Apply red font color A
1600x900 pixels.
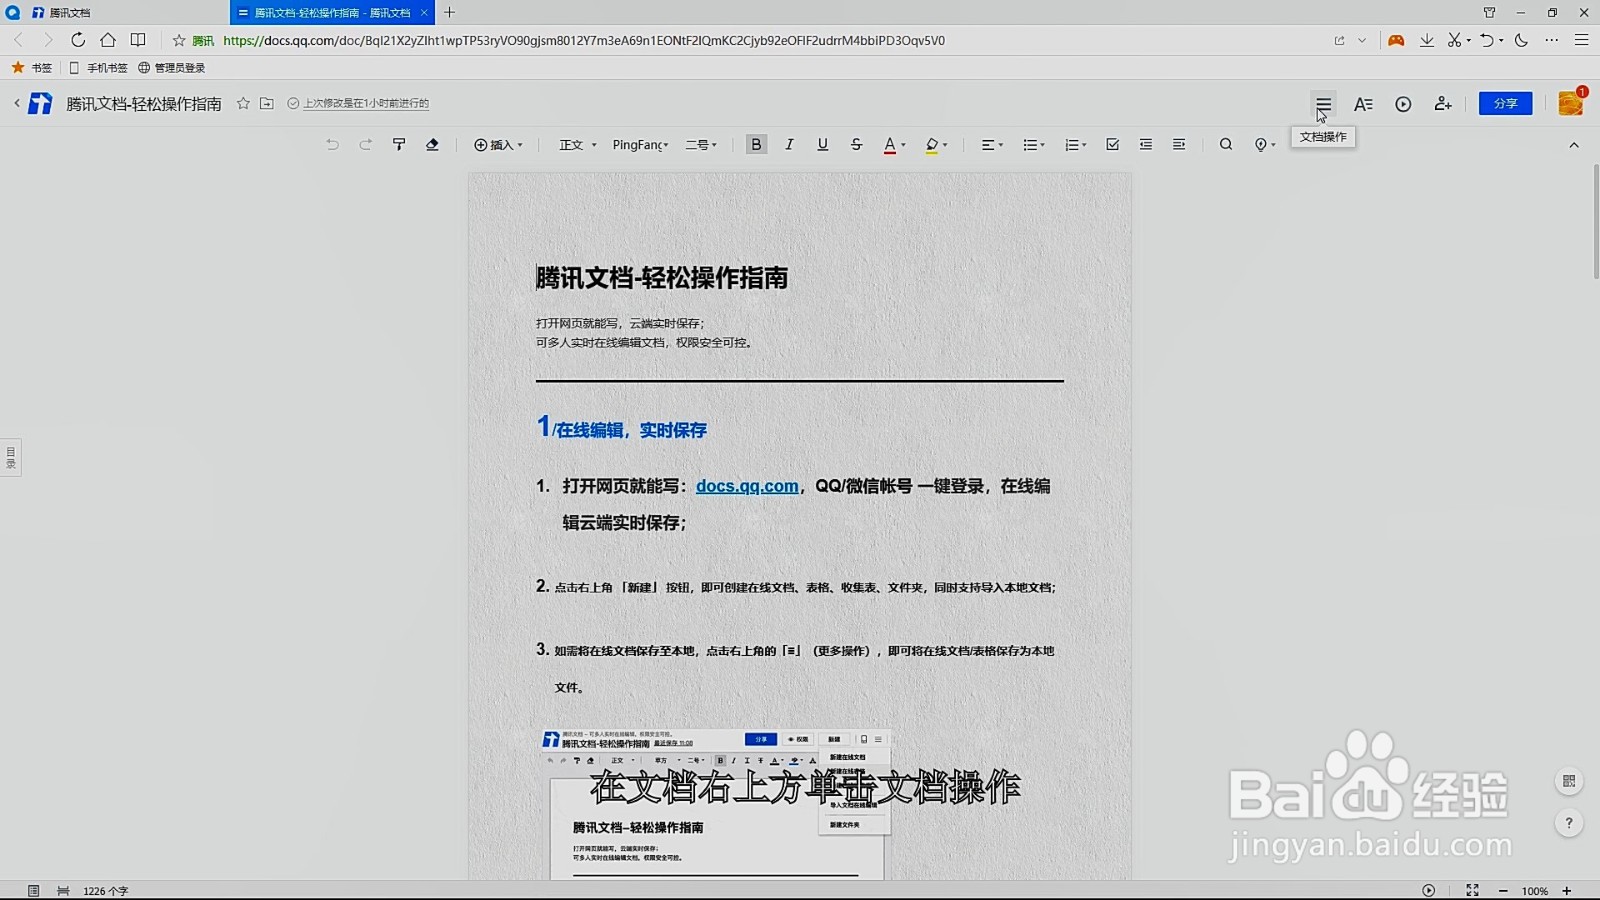tap(890, 145)
